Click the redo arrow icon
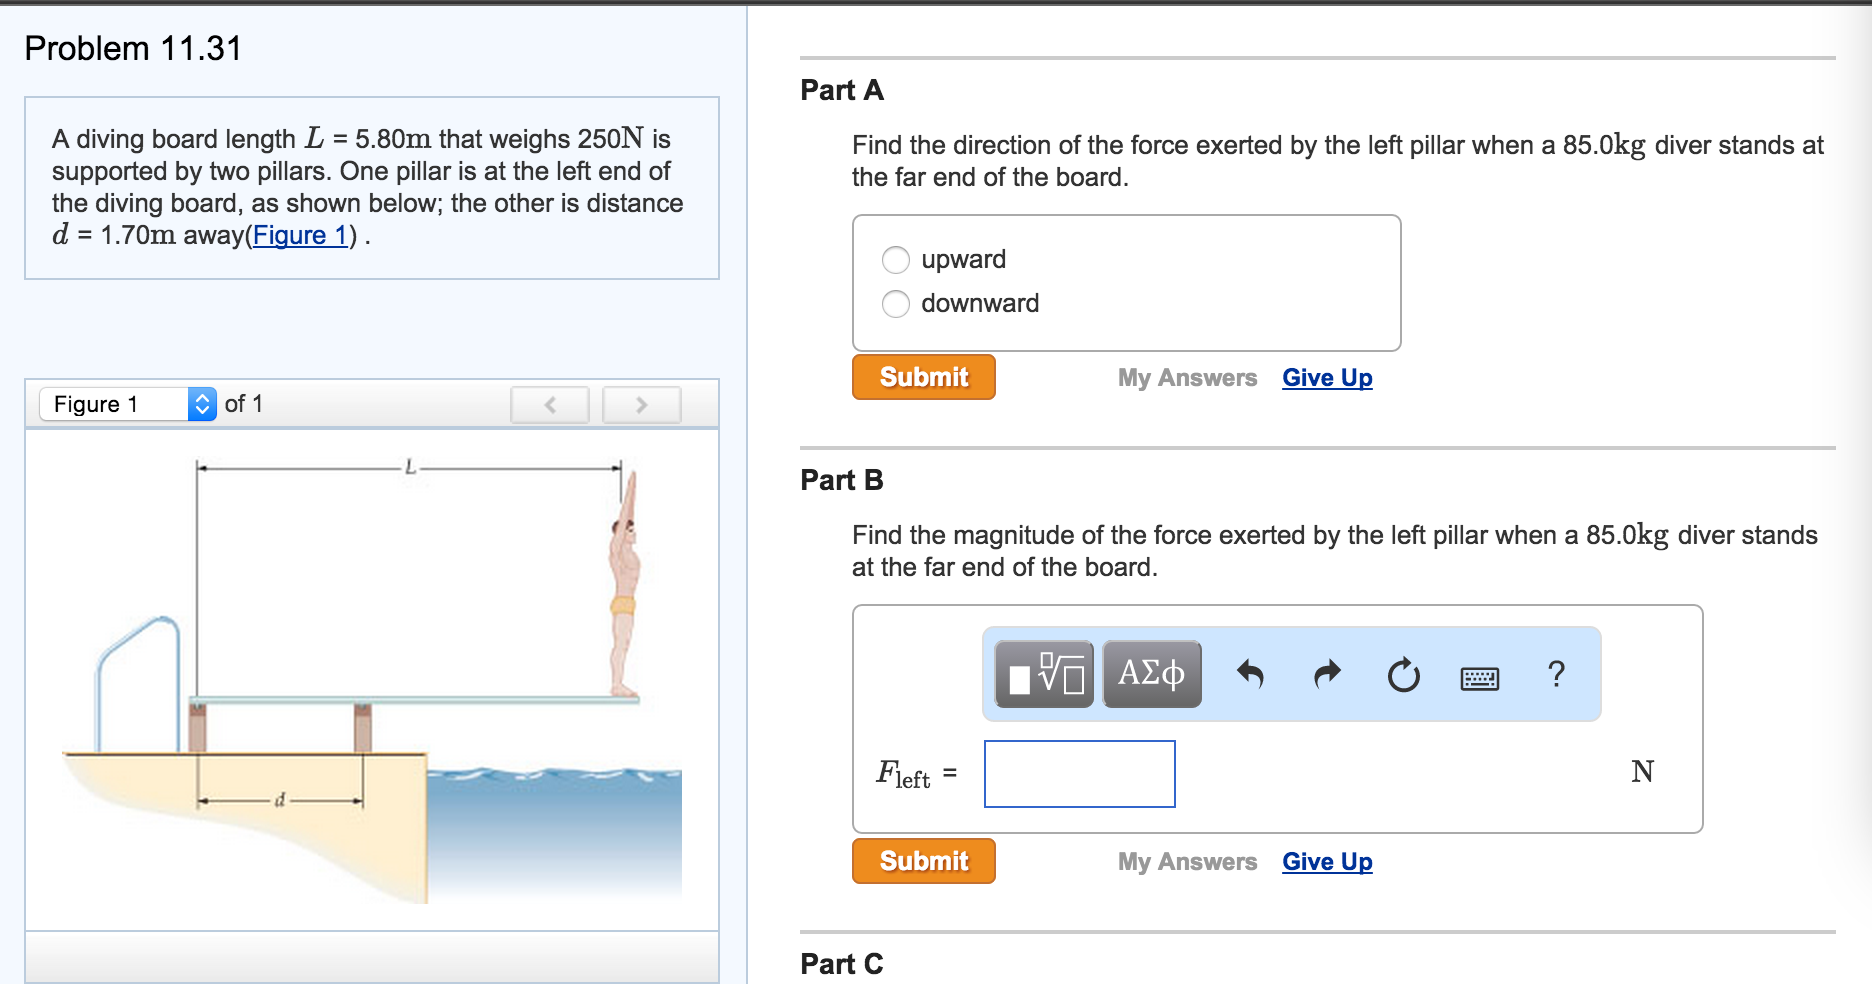This screenshot has height=984, width=1872. coord(1327,674)
